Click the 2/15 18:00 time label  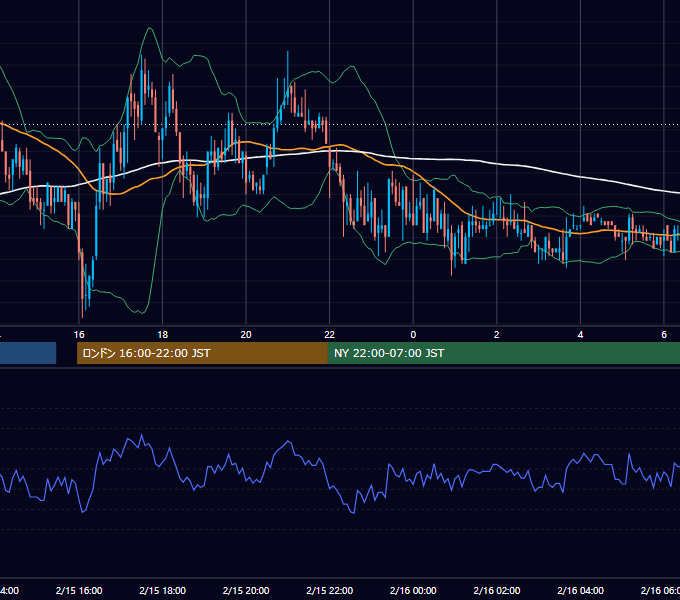(163, 590)
